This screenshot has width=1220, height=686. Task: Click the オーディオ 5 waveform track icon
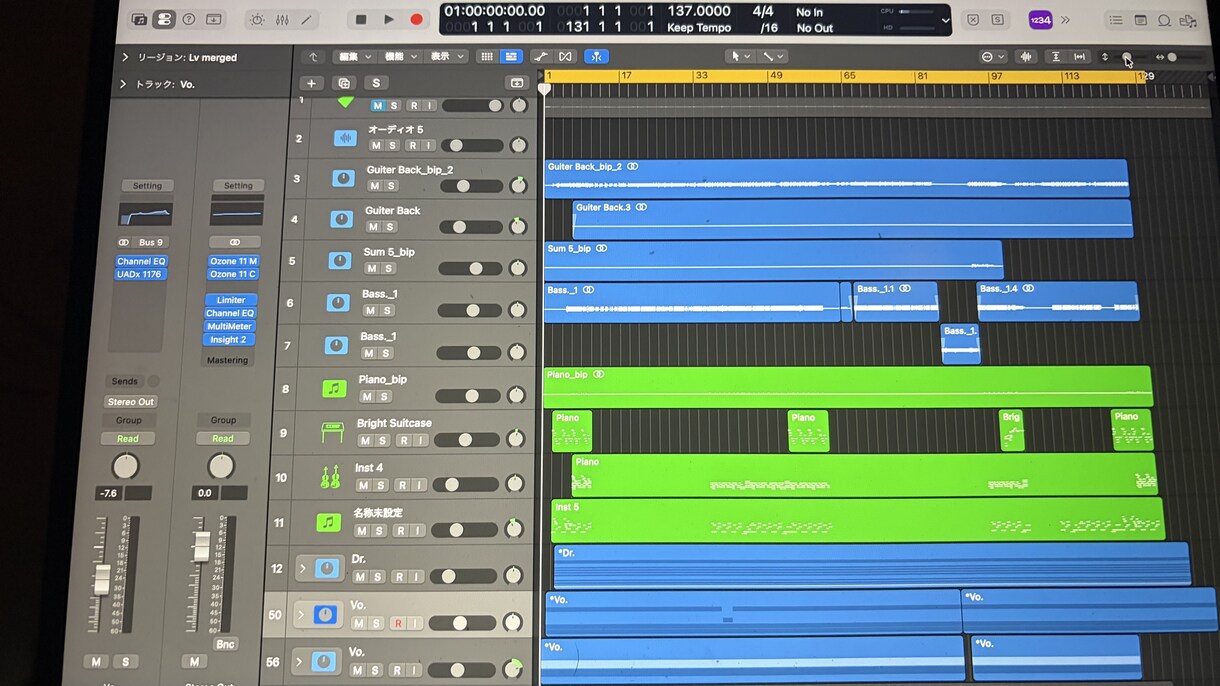coord(345,139)
